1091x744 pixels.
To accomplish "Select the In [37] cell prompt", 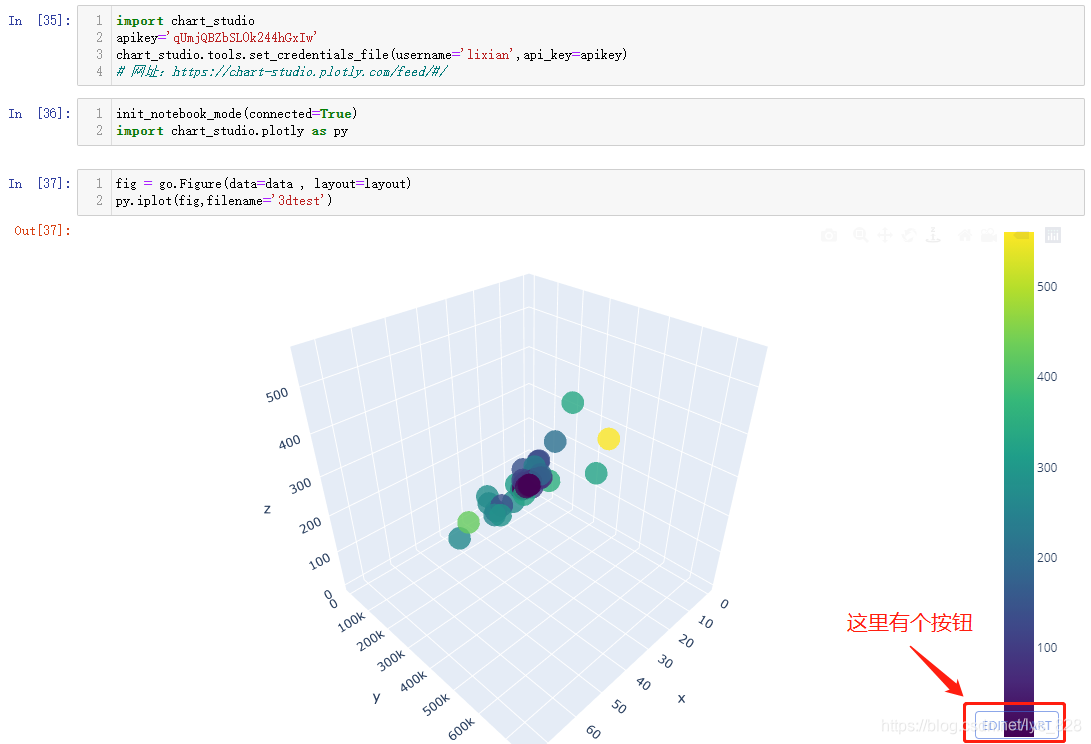I will pos(39,183).
